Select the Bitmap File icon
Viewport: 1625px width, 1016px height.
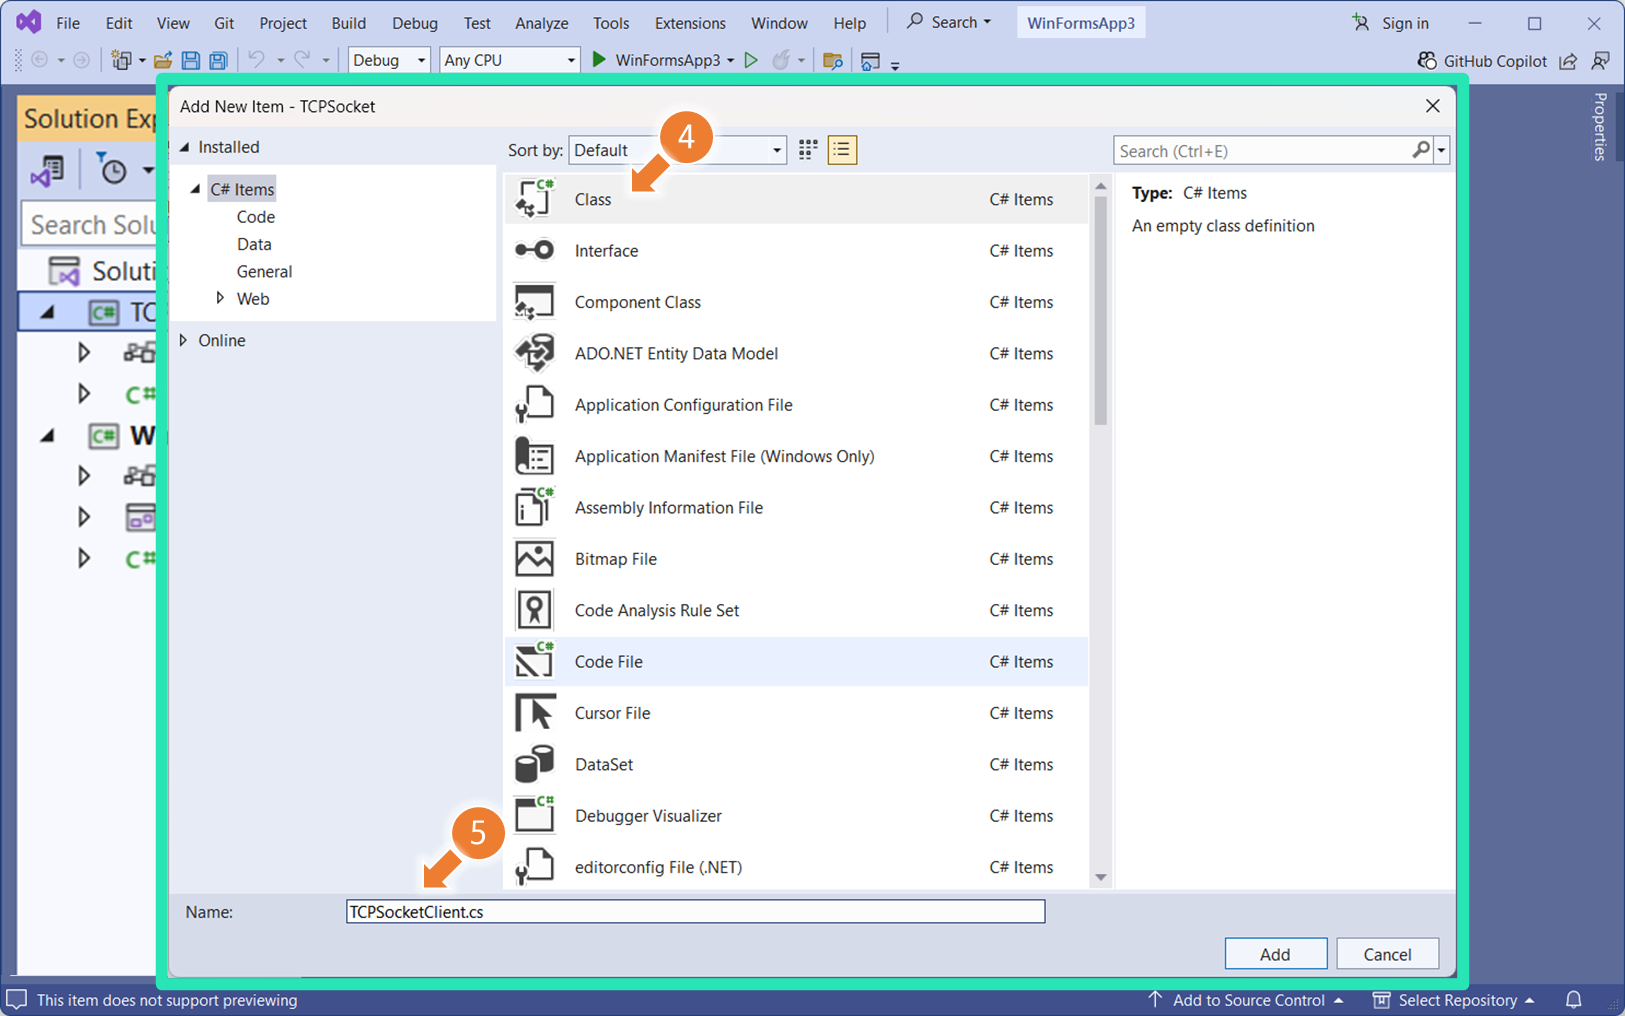[534, 558]
